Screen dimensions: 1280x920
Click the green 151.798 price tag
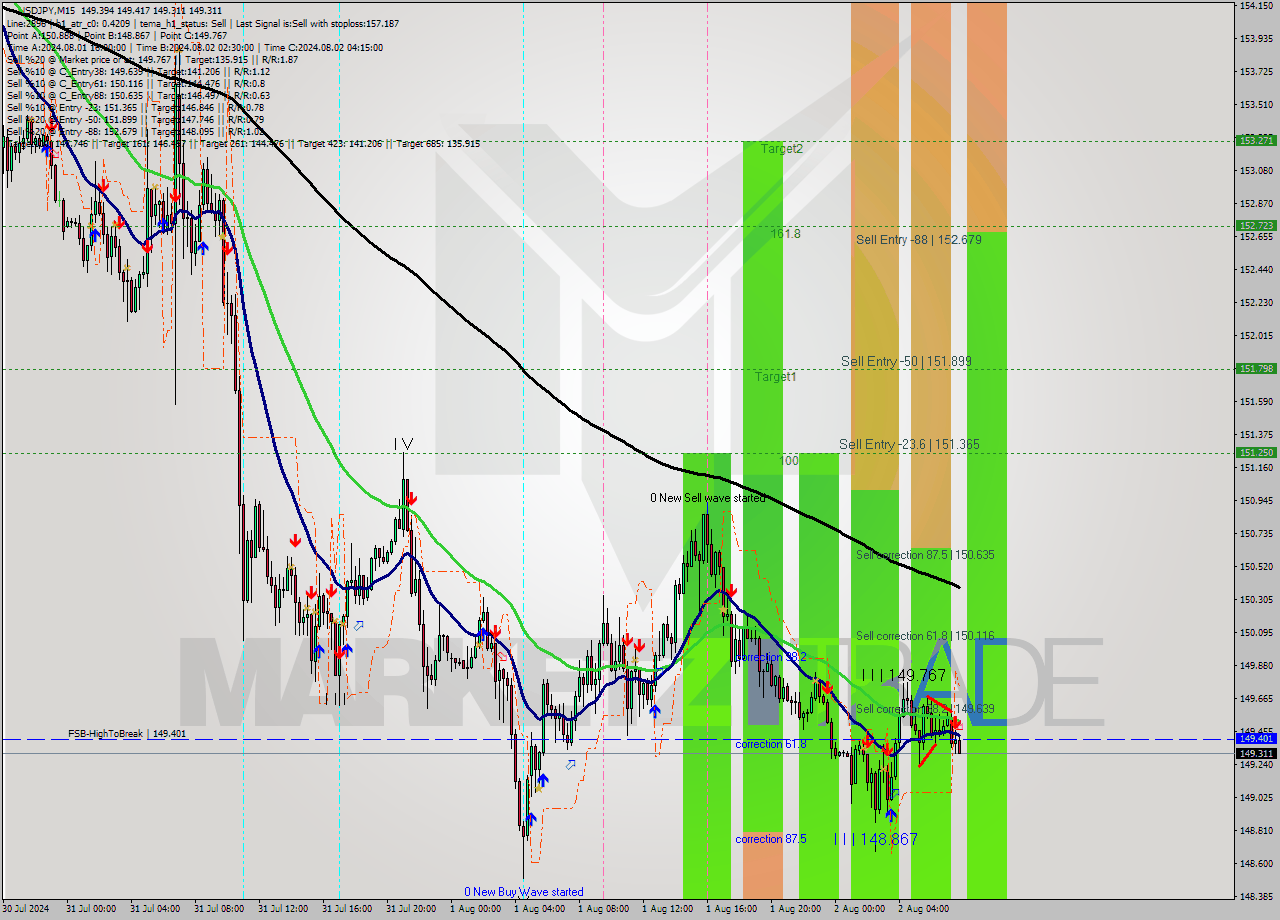tap(1255, 368)
